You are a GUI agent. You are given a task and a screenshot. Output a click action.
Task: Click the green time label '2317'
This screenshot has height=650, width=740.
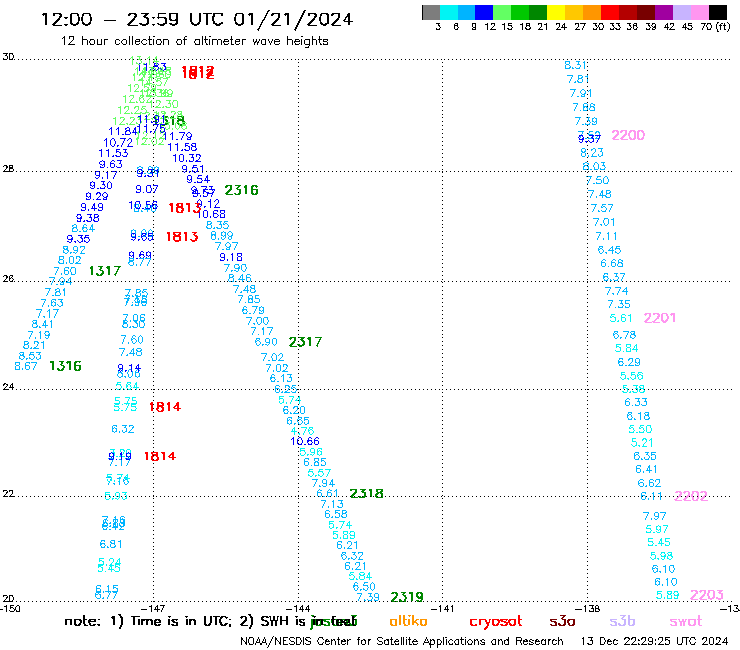(x=305, y=342)
